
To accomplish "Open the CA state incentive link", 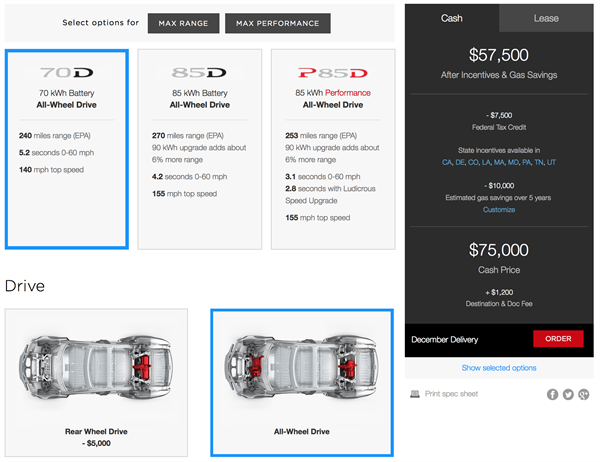I will click(447, 162).
